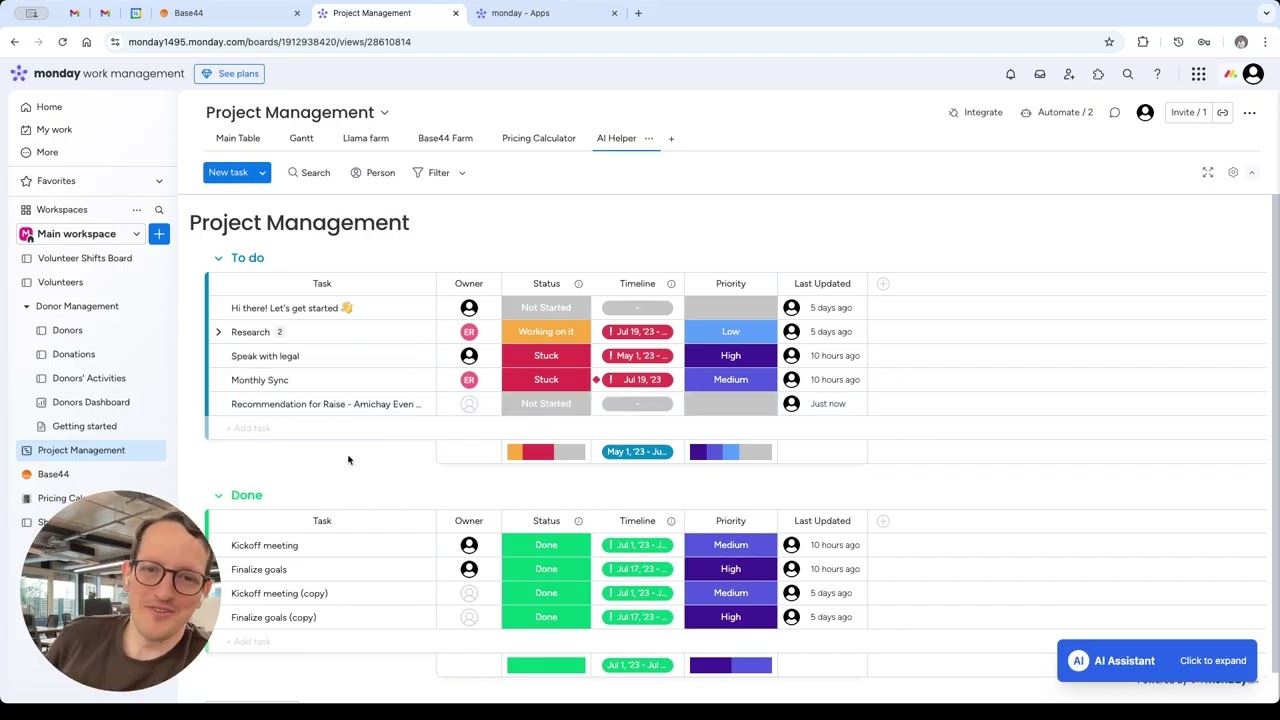
Task: Change Low priority of Research task
Action: 731,332
